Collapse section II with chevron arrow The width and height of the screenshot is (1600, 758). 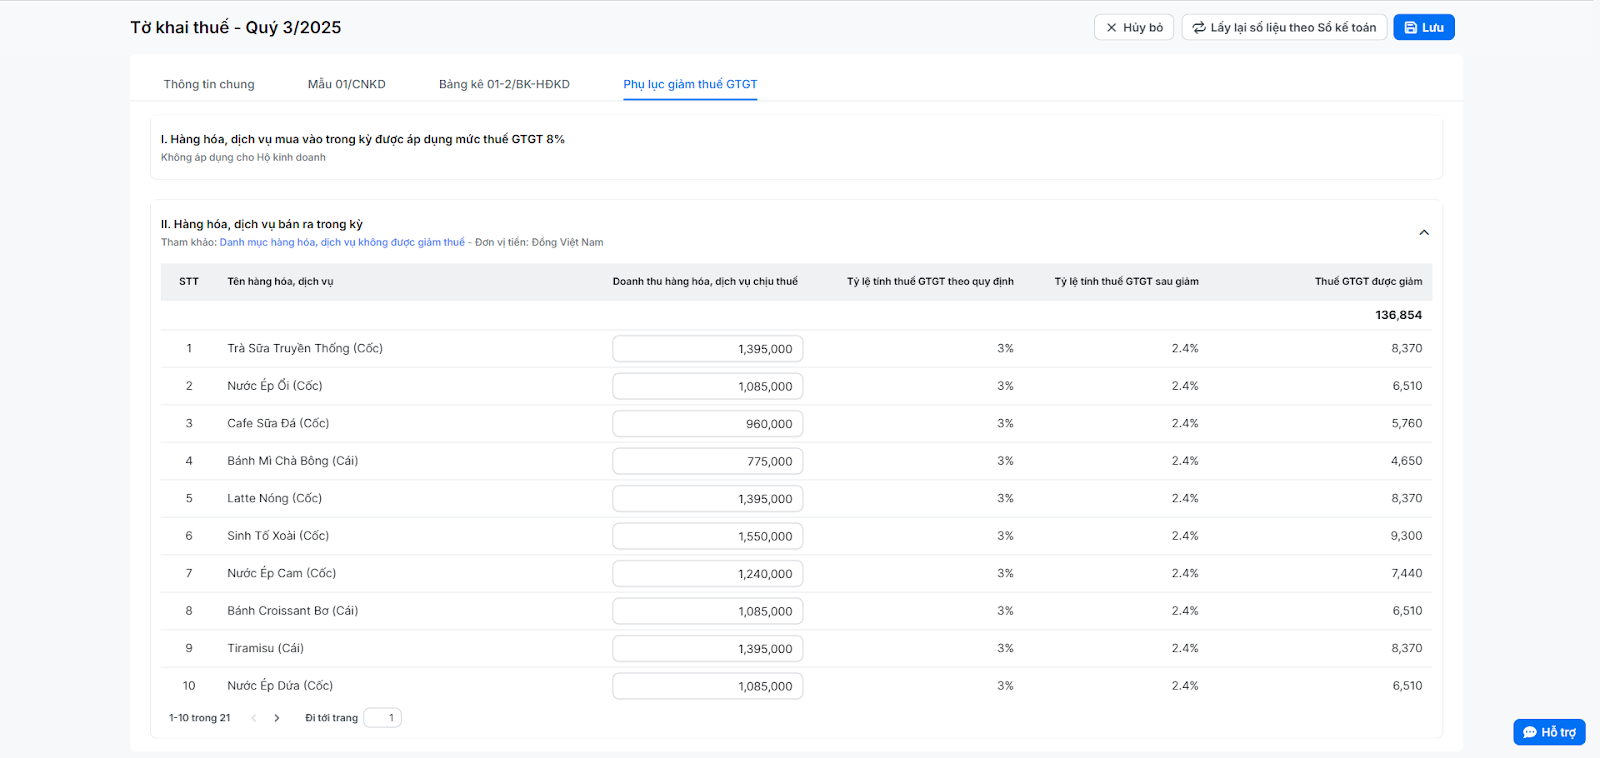click(x=1423, y=233)
